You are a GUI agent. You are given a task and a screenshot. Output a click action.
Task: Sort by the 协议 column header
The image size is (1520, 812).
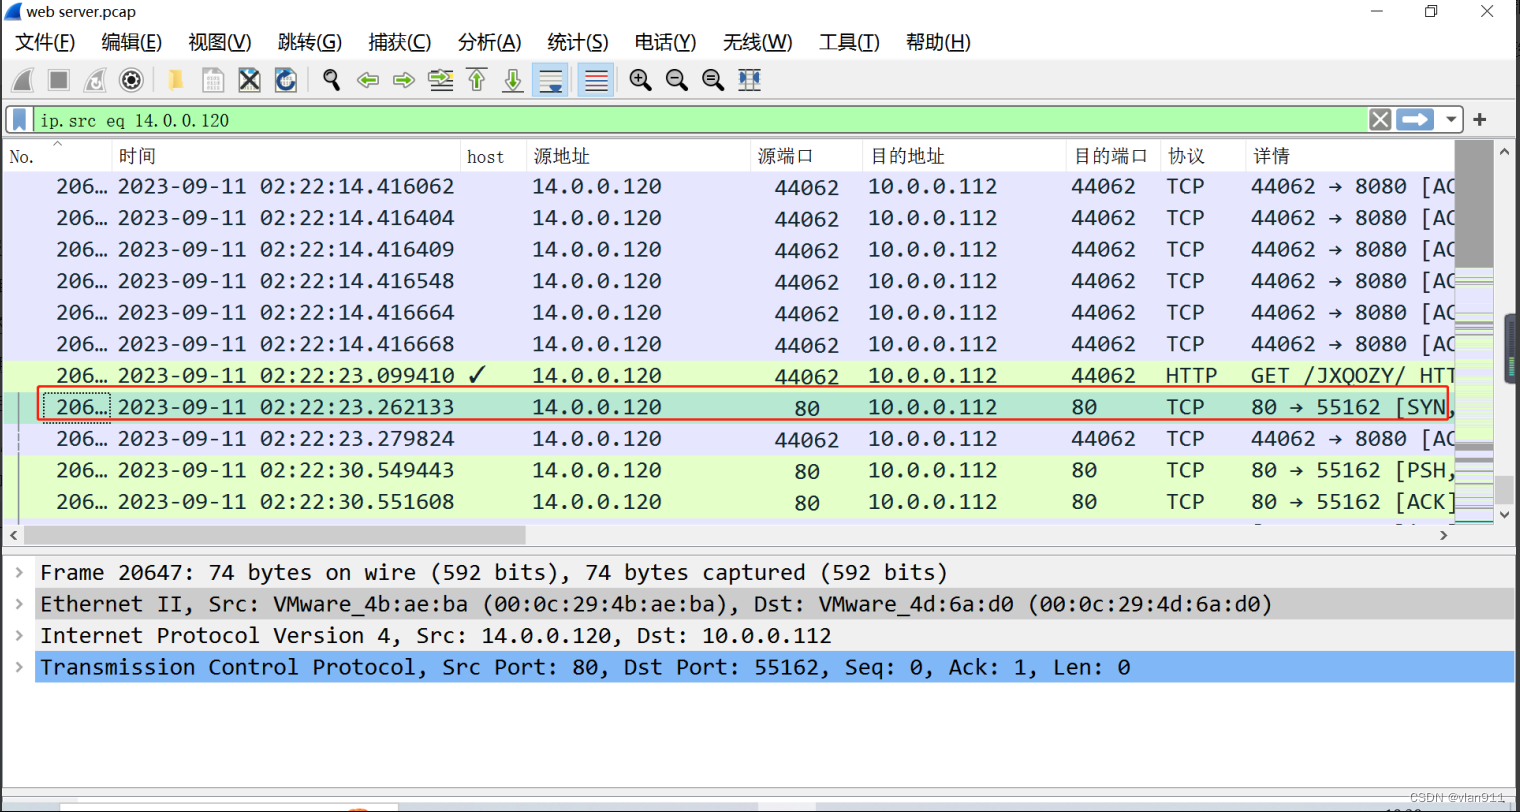coord(1203,156)
